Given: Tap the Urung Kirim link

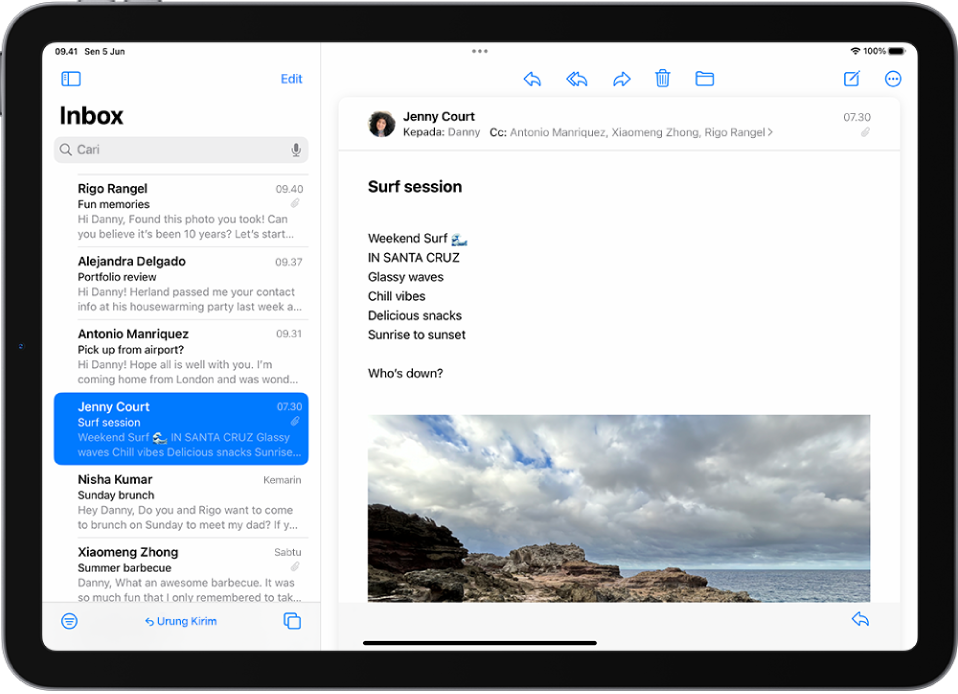Looking at the screenshot, I should pyautogui.click(x=181, y=621).
